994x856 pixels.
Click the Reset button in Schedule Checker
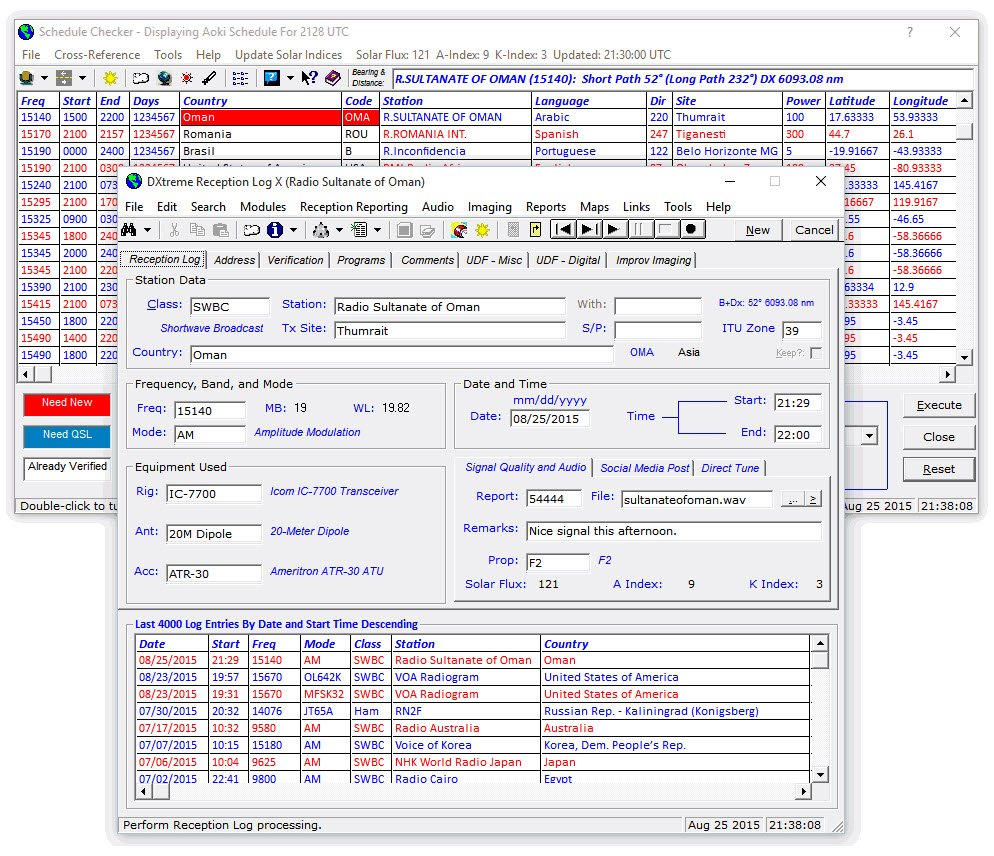click(x=939, y=469)
